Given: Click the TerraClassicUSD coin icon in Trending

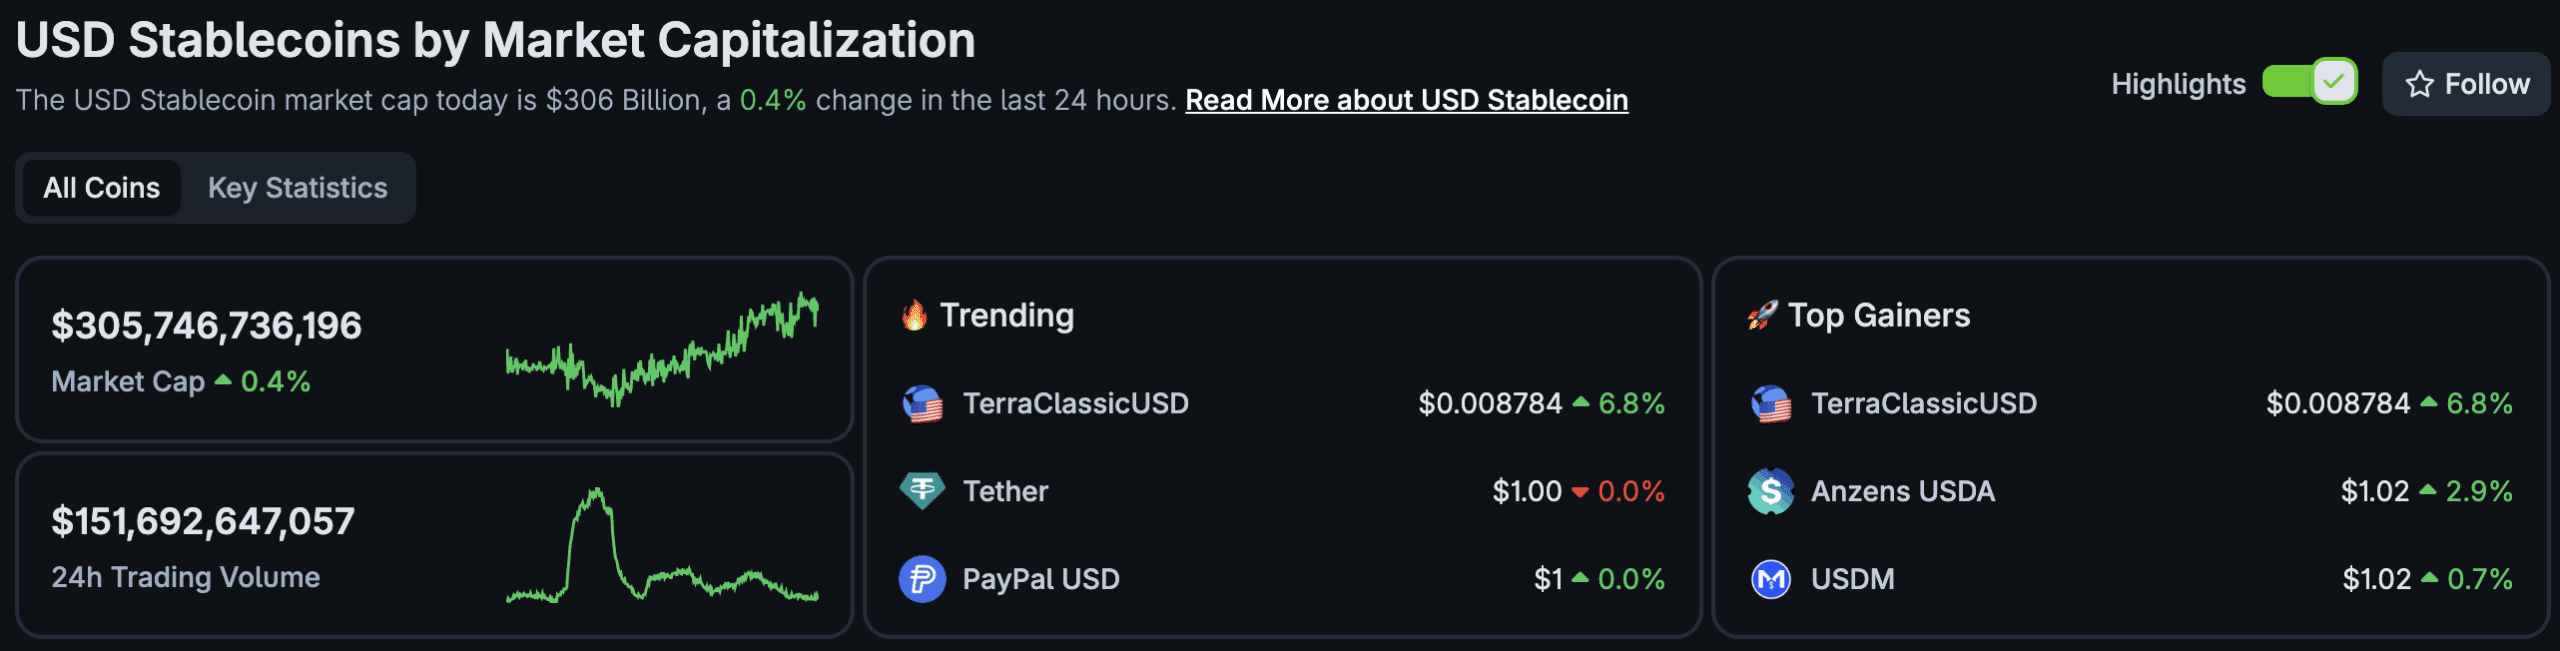Looking at the screenshot, I should click(x=921, y=404).
